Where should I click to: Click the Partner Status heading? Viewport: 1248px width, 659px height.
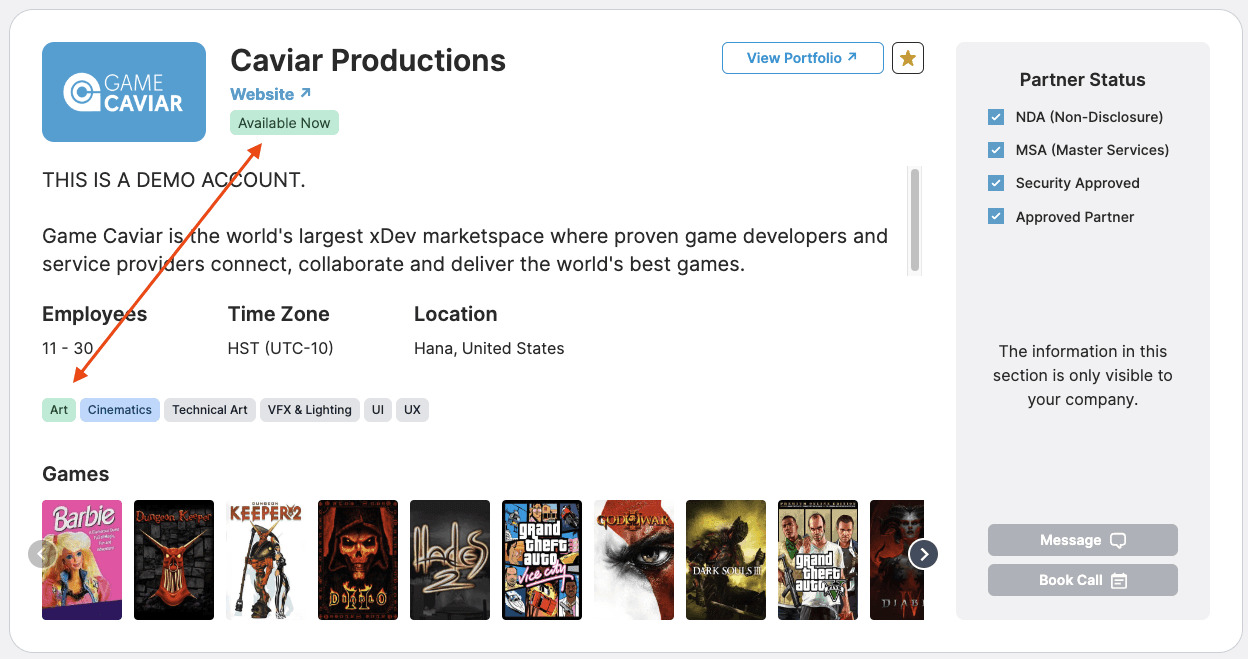(x=1083, y=80)
